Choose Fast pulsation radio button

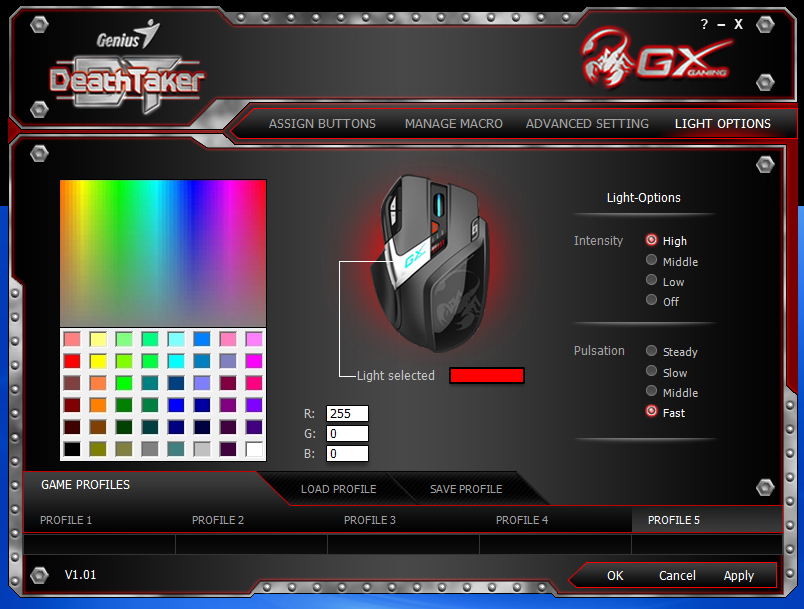(x=652, y=412)
